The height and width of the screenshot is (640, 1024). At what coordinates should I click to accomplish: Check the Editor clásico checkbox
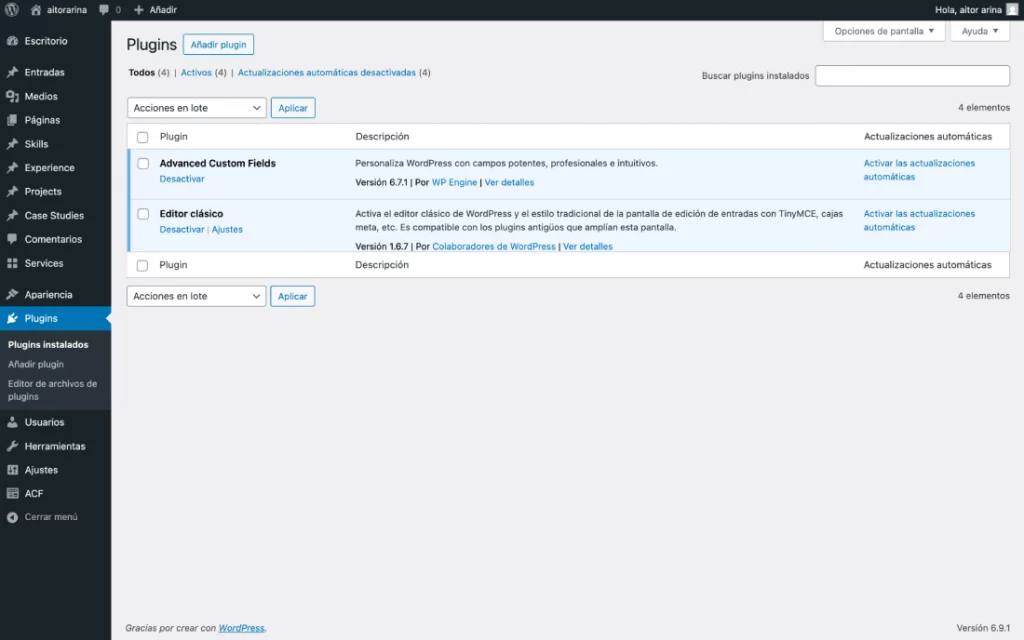point(143,213)
